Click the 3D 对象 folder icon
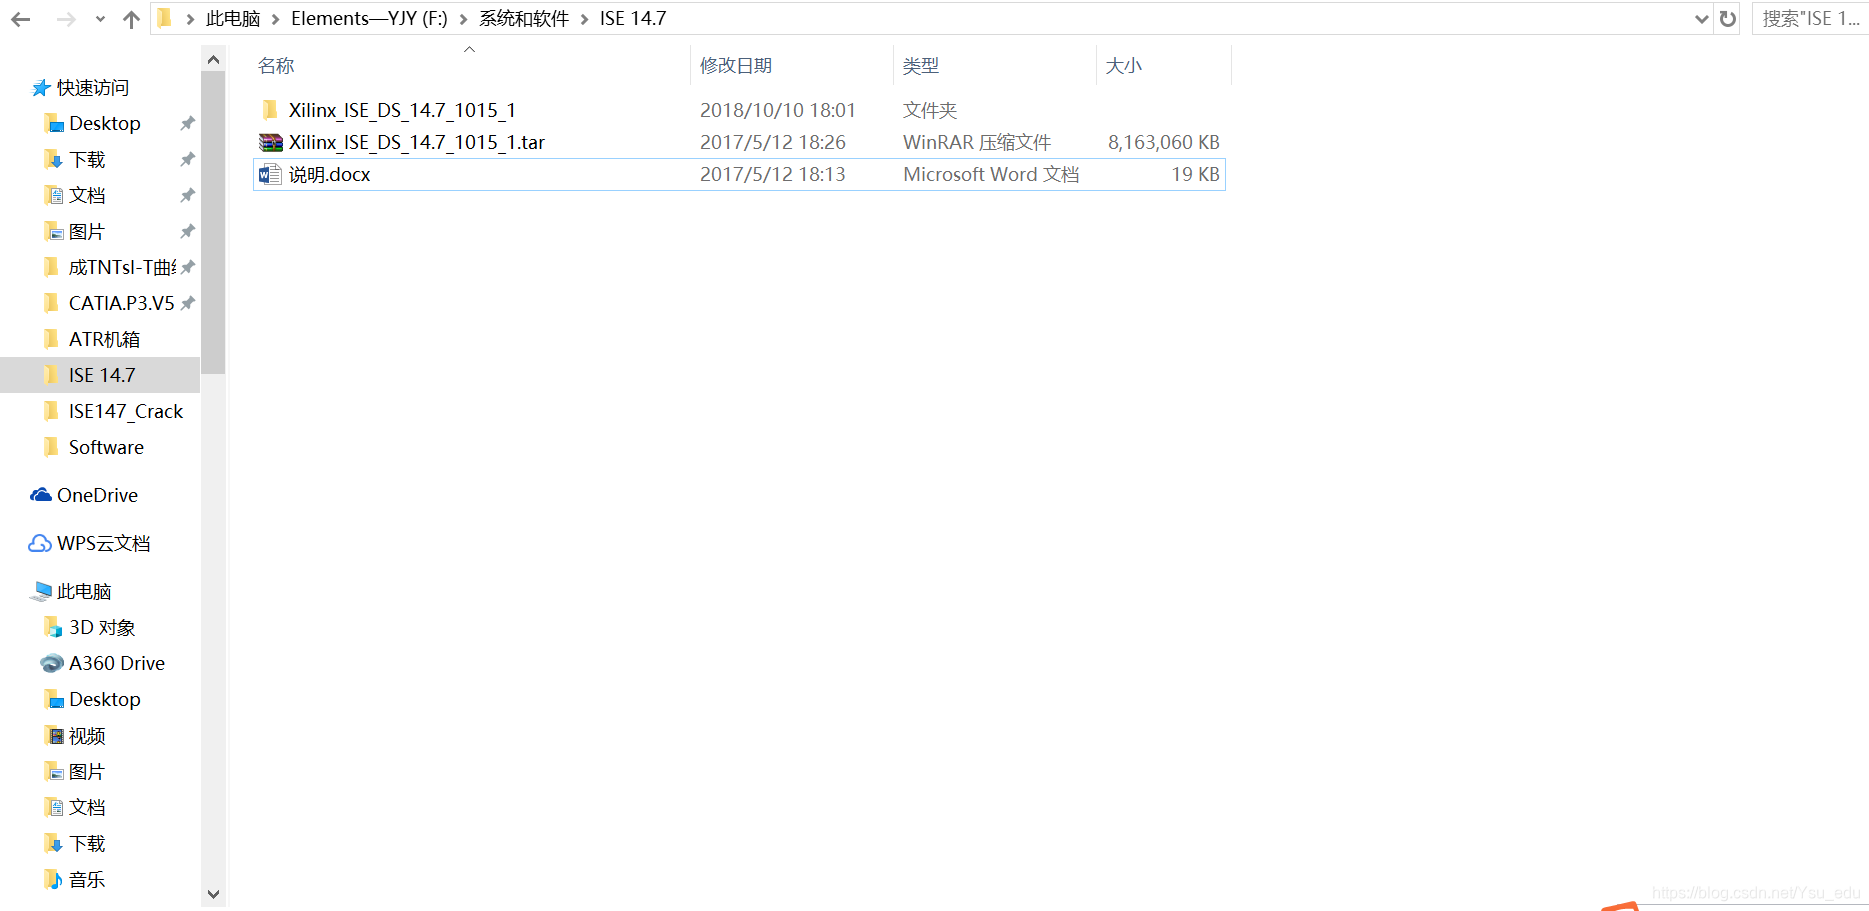 click(x=54, y=627)
